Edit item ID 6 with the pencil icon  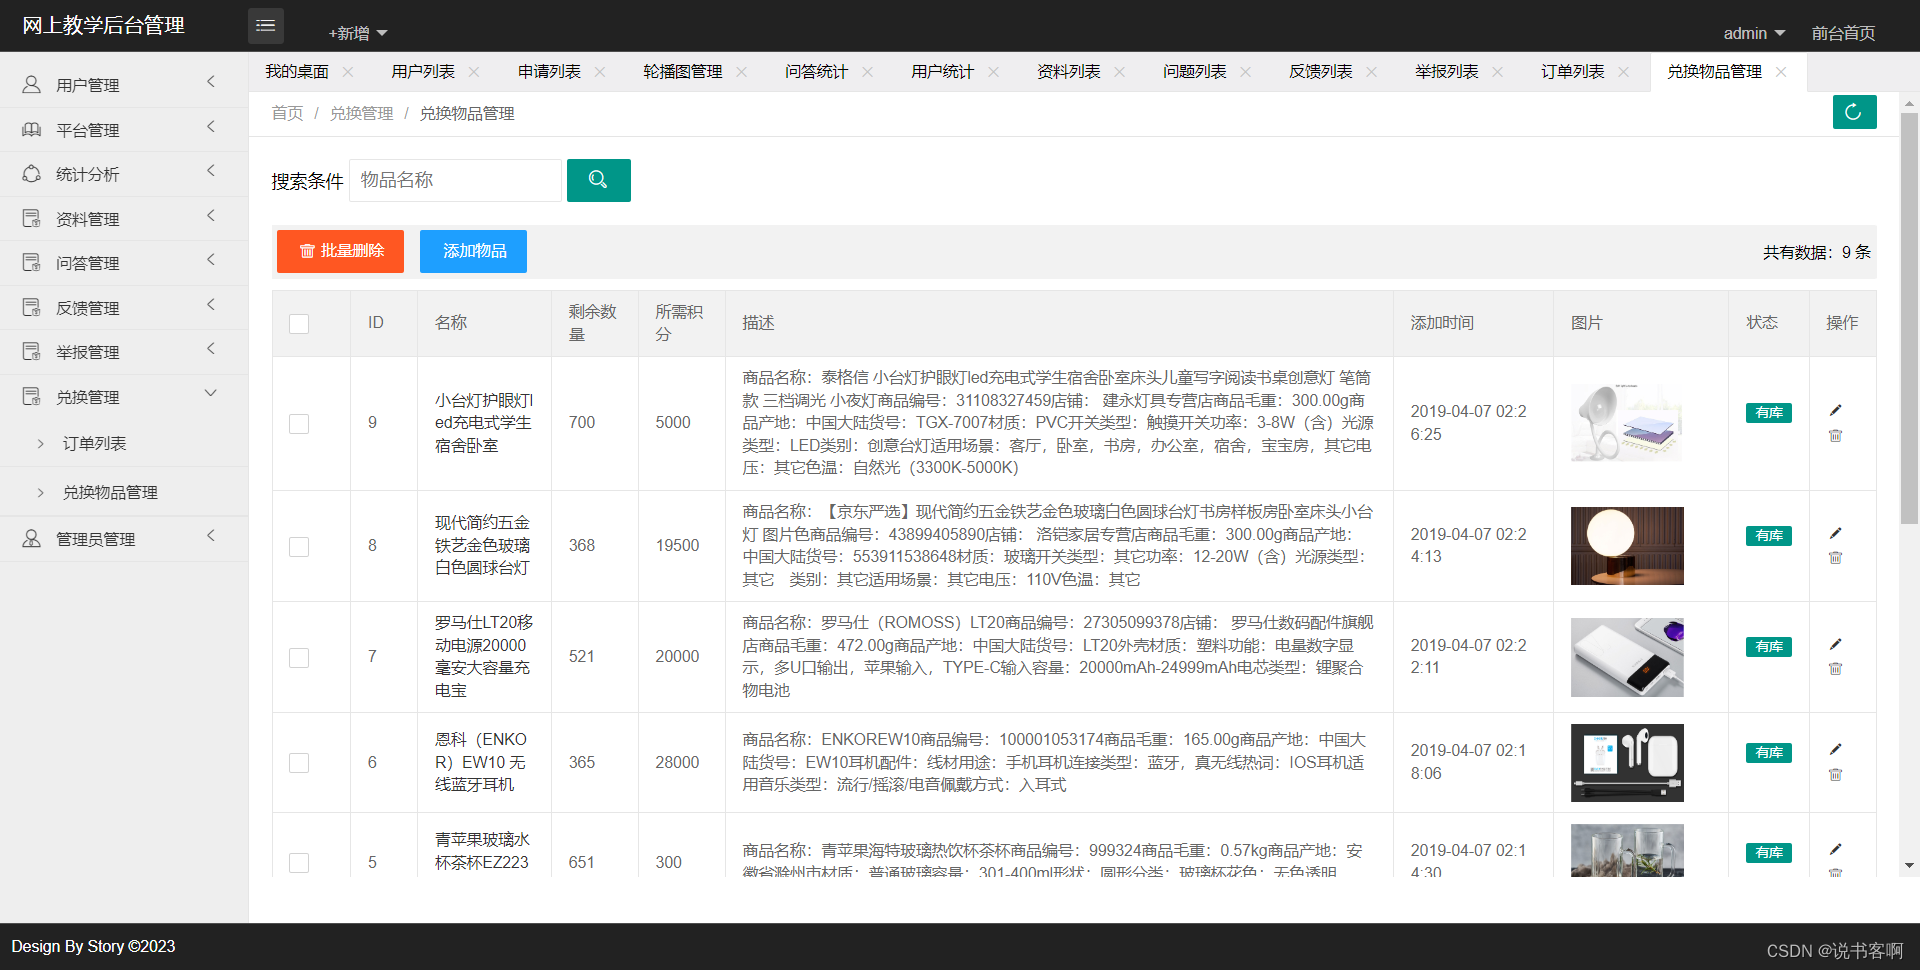1835,749
